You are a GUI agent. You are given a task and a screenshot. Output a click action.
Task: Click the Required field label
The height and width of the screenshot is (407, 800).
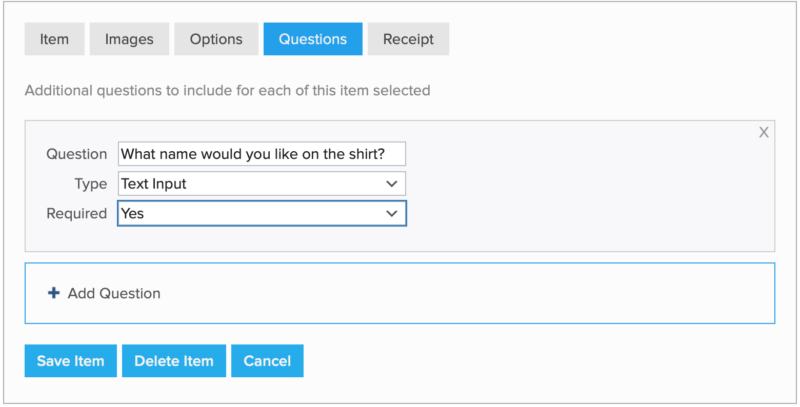tap(76, 213)
